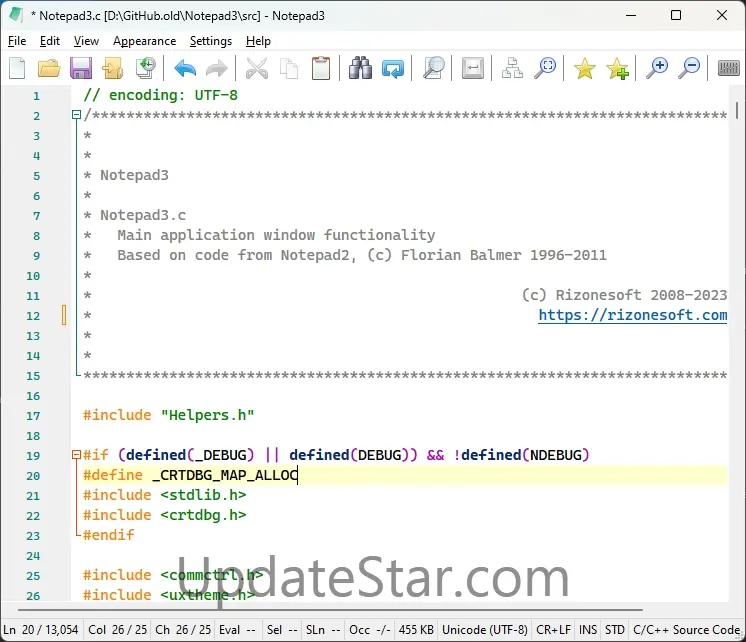Click the grayed Redo arrow icon

coord(216,69)
